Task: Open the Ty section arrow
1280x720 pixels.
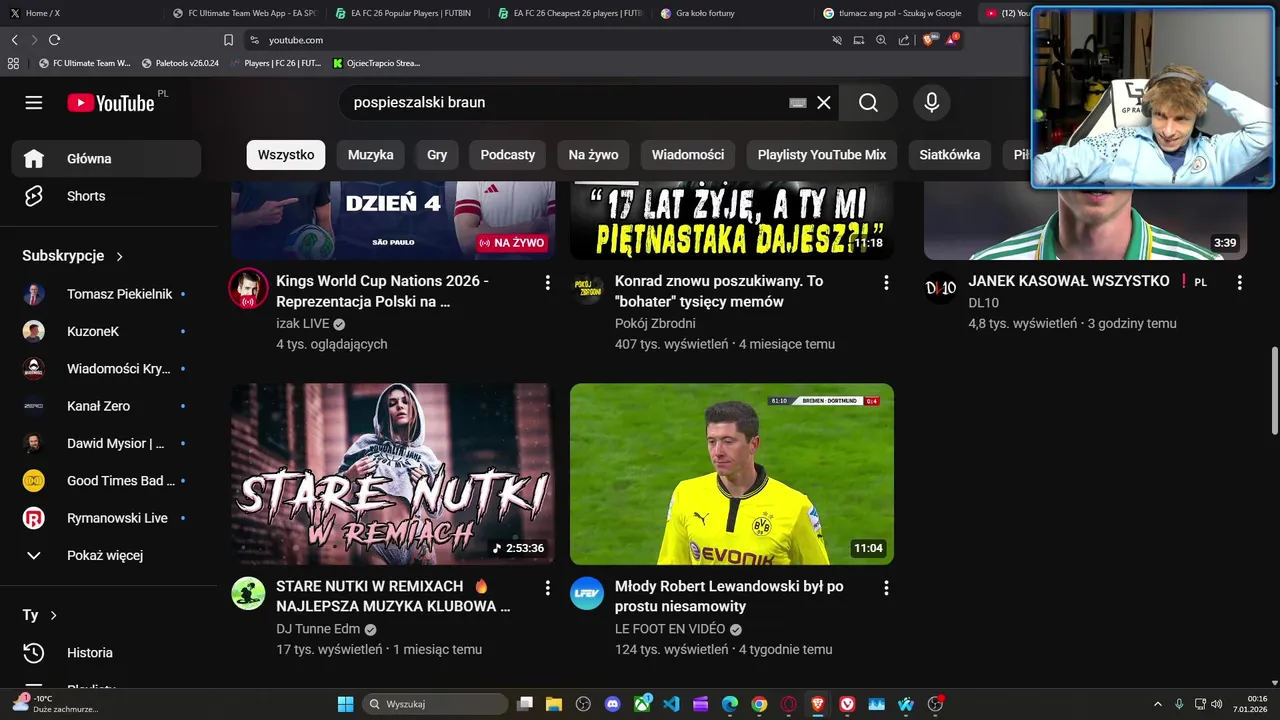Action: [x=54, y=615]
